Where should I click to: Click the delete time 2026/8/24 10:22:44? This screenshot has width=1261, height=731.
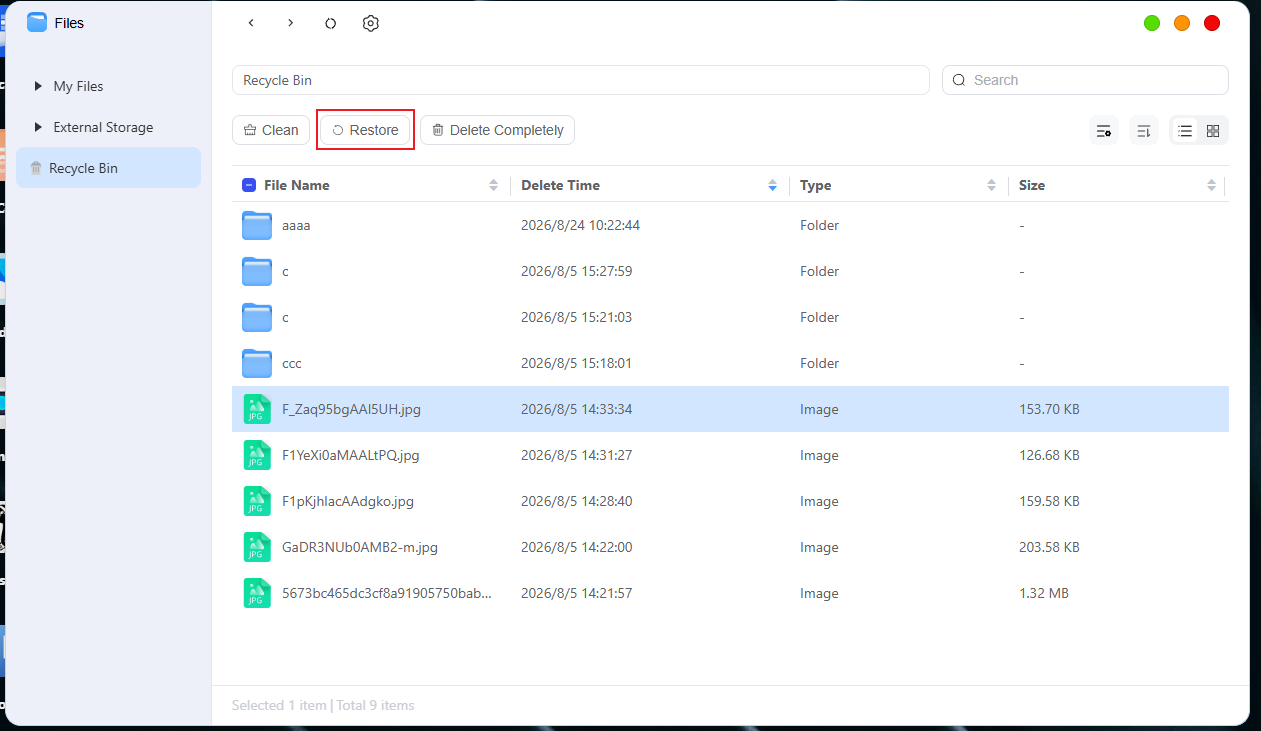580,226
